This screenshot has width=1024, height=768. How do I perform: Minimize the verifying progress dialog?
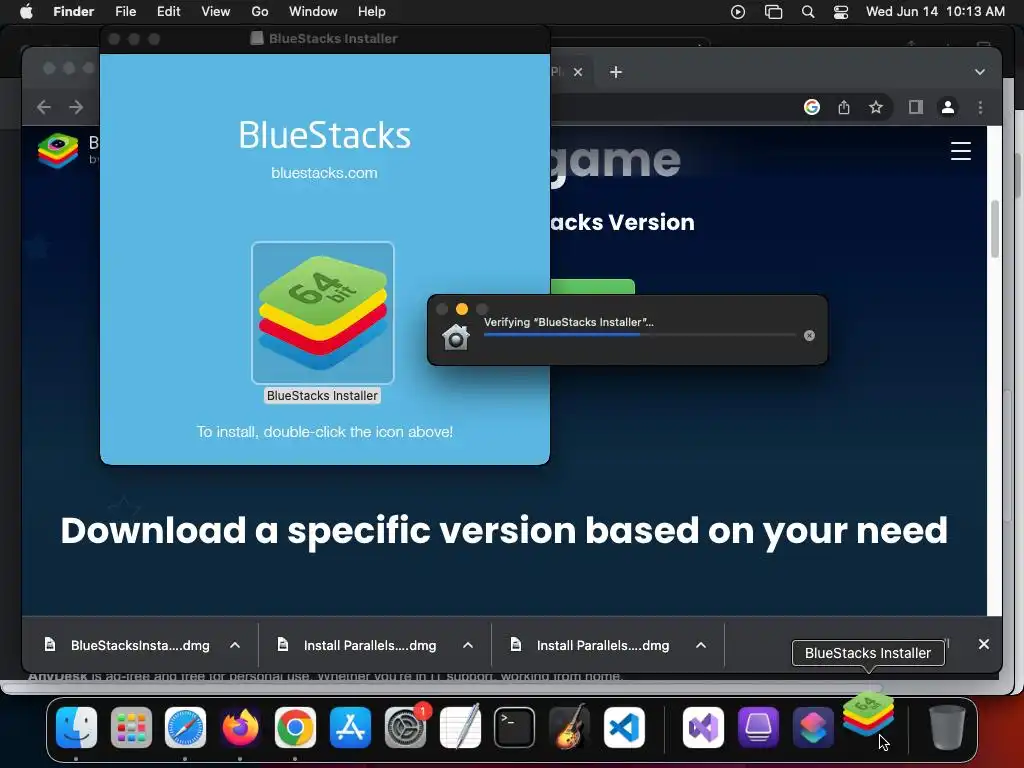pos(462,309)
